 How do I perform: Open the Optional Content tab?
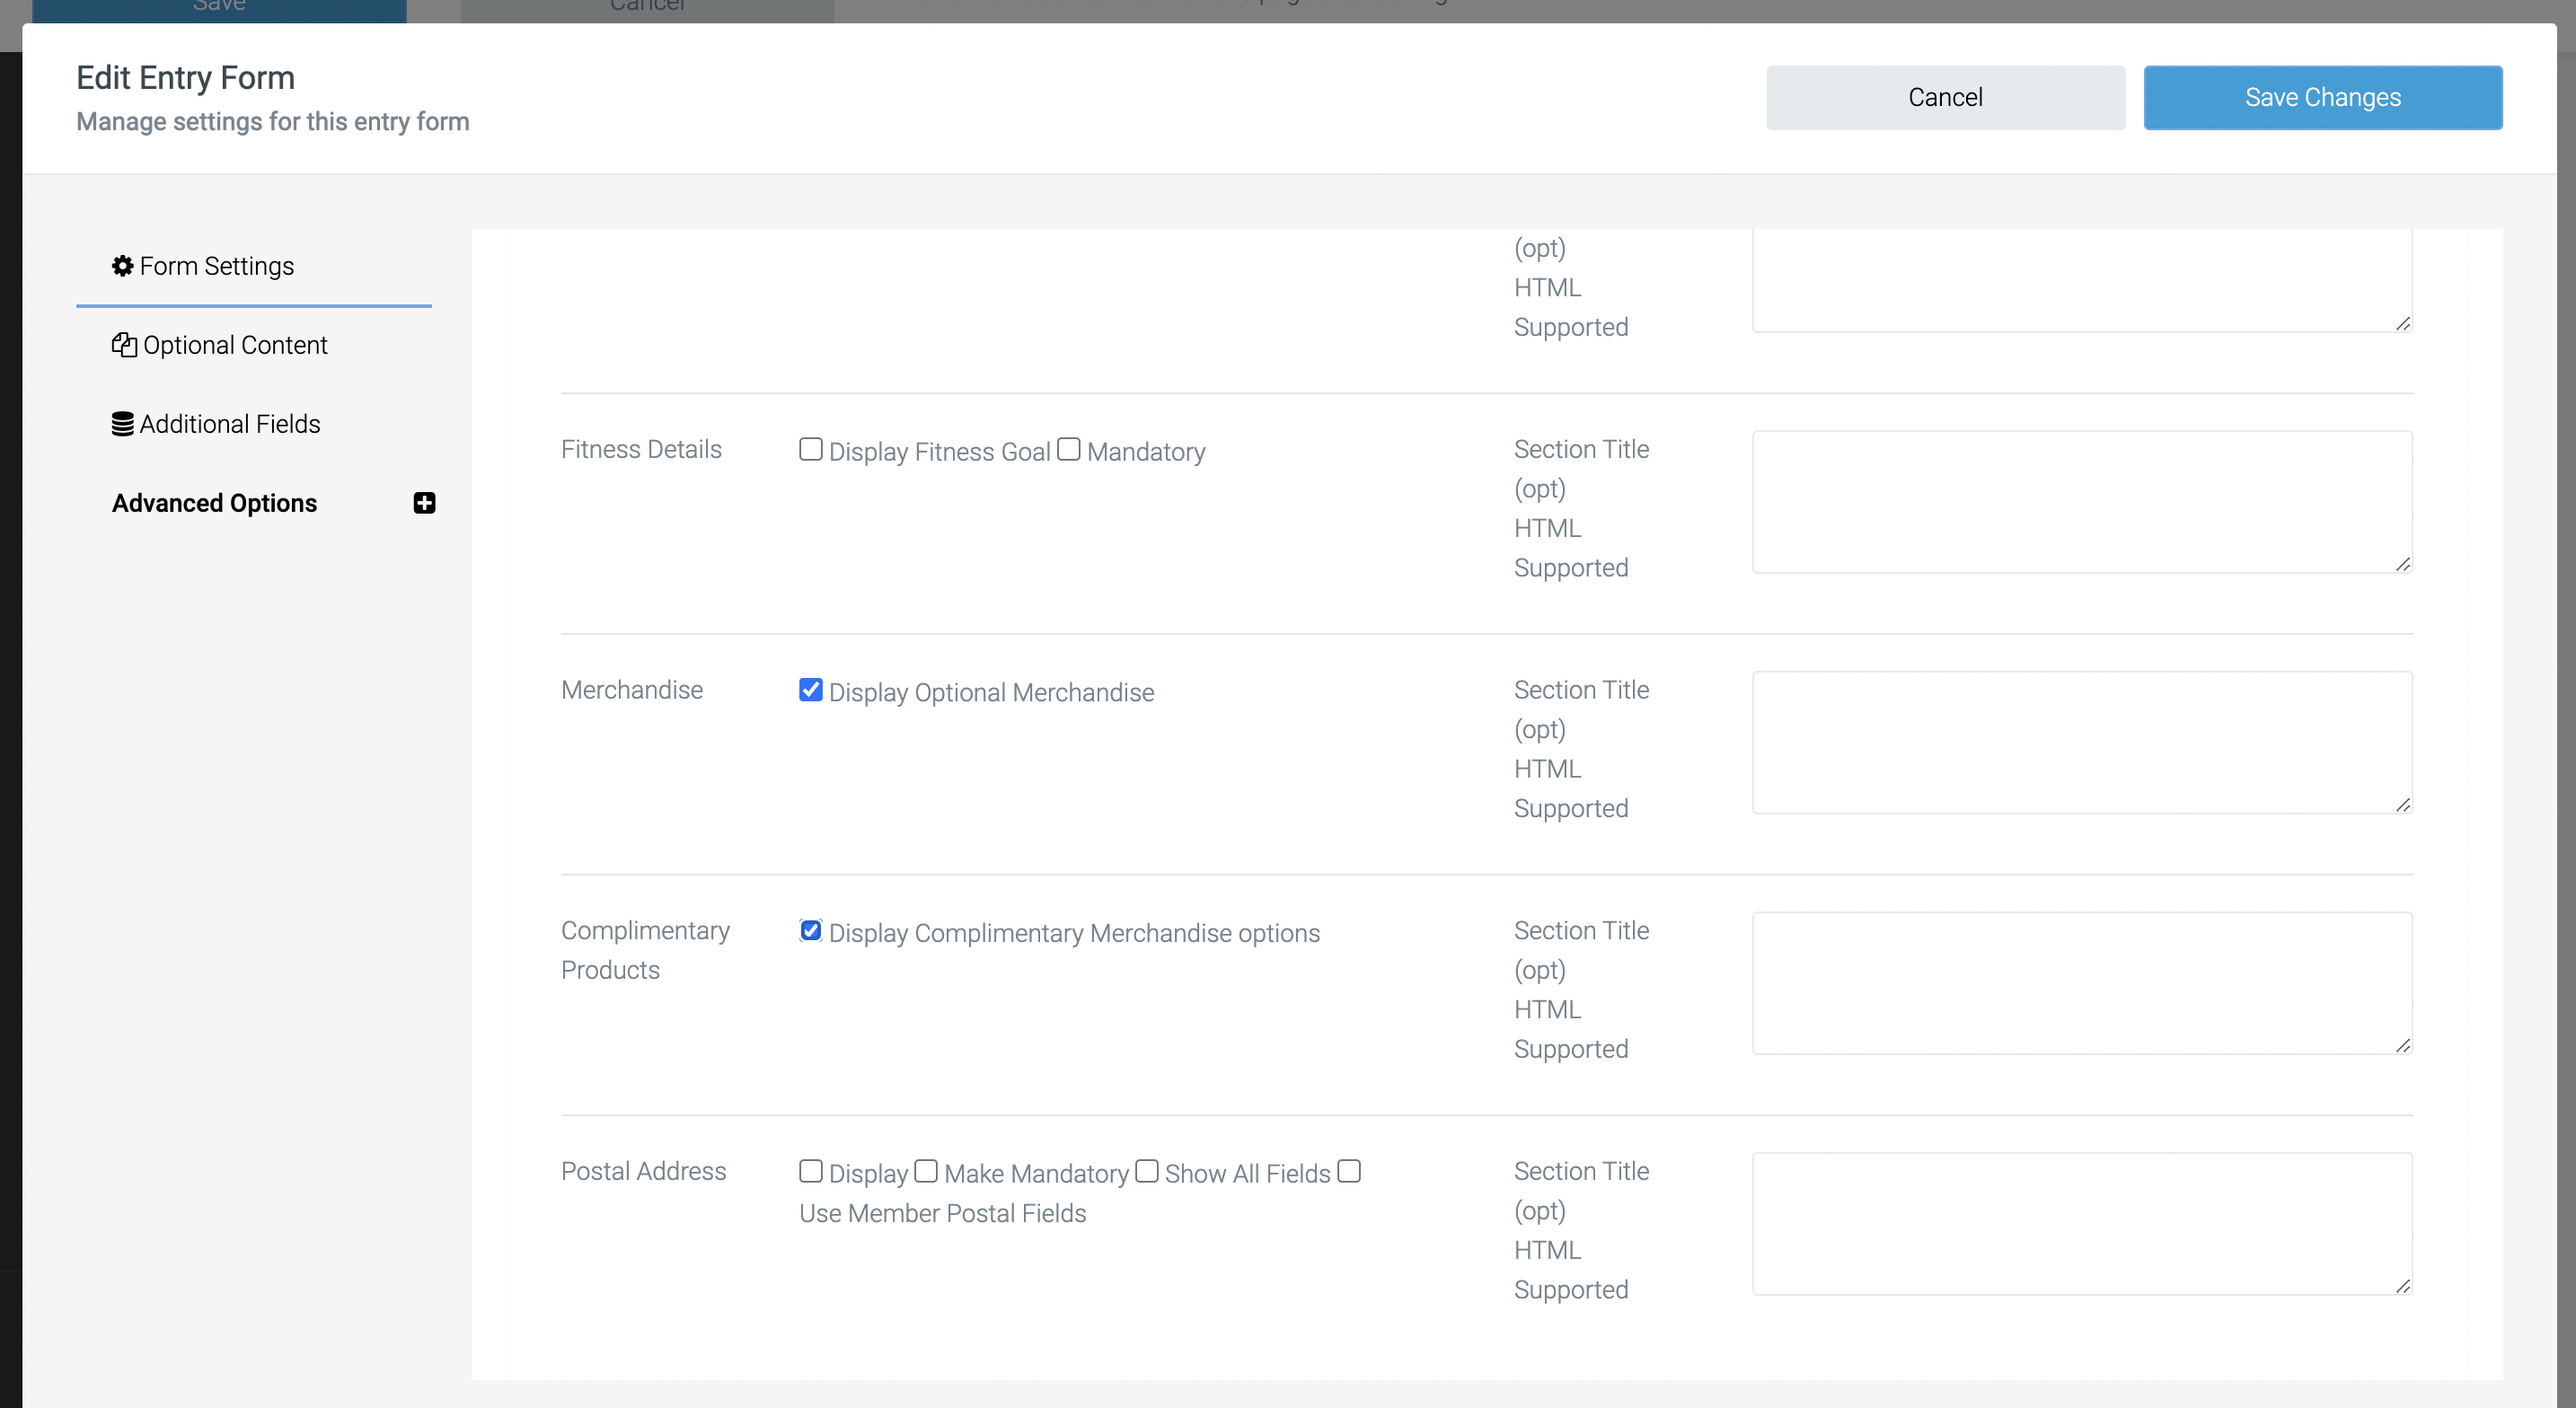pos(254,345)
